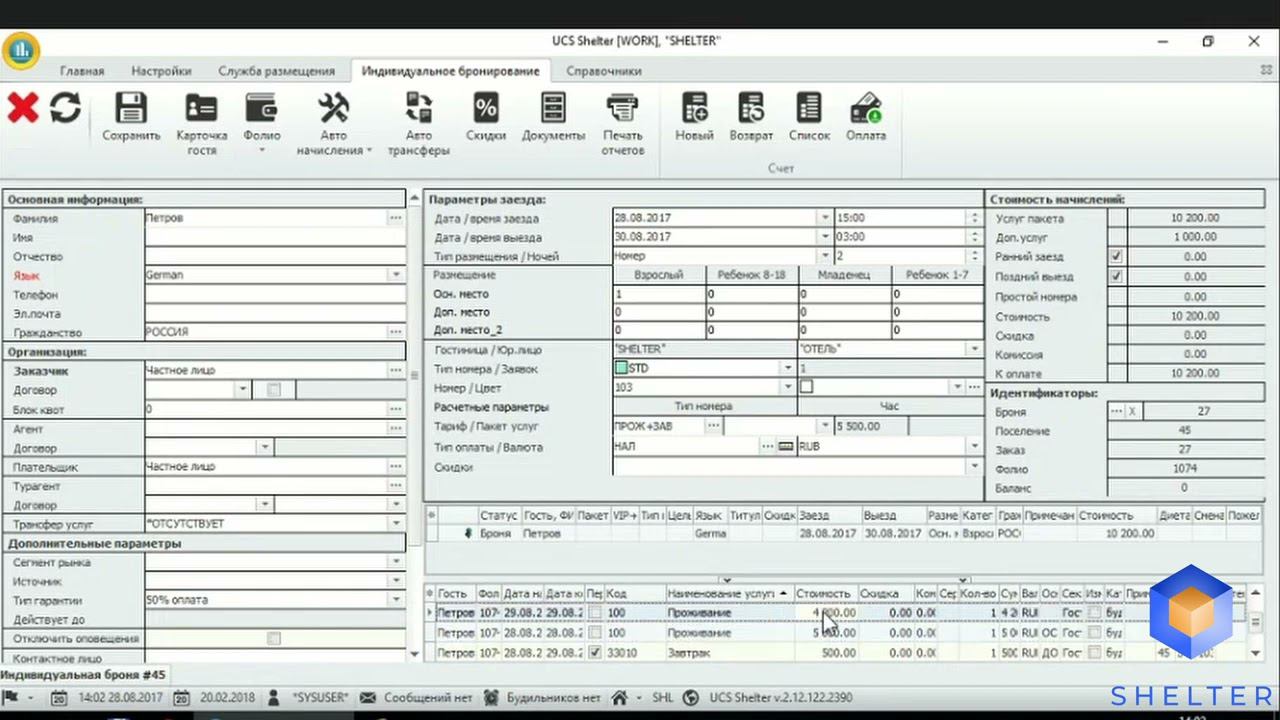1280x720 pixels.
Task: Open the Тип гарантии dropdown
Action: [396, 600]
